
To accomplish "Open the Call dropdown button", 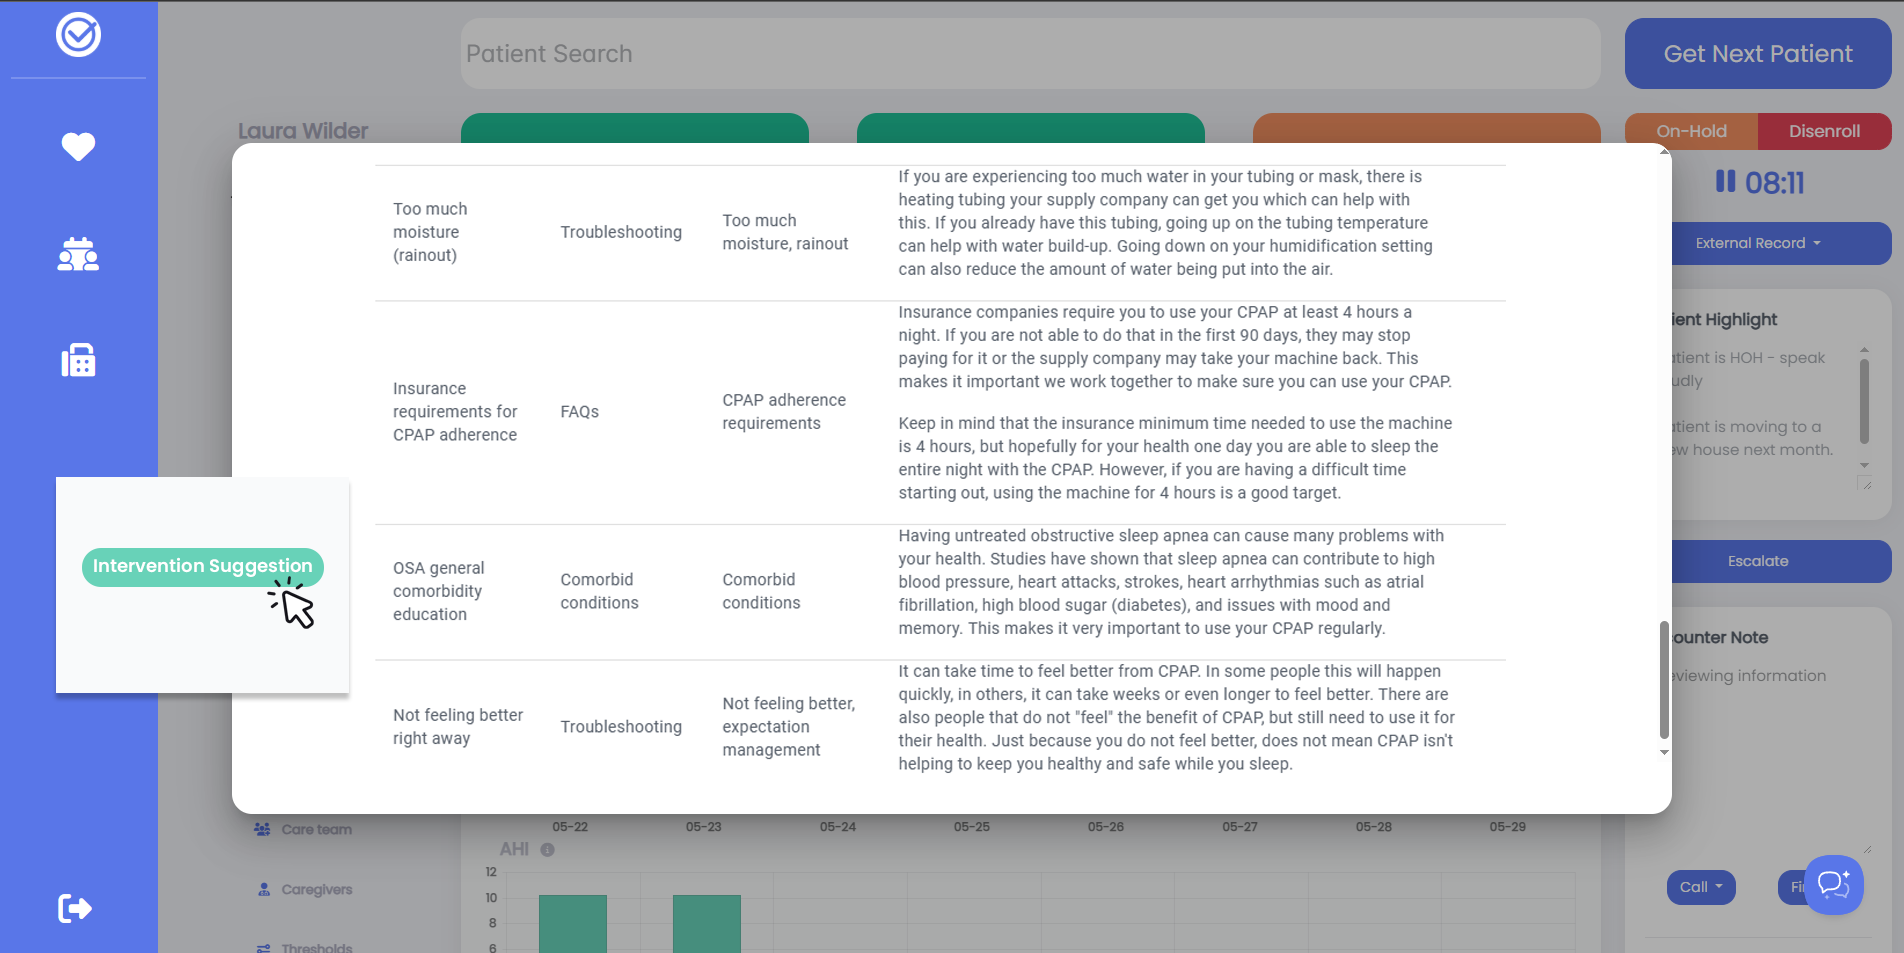I will click(x=1700, y=887).
